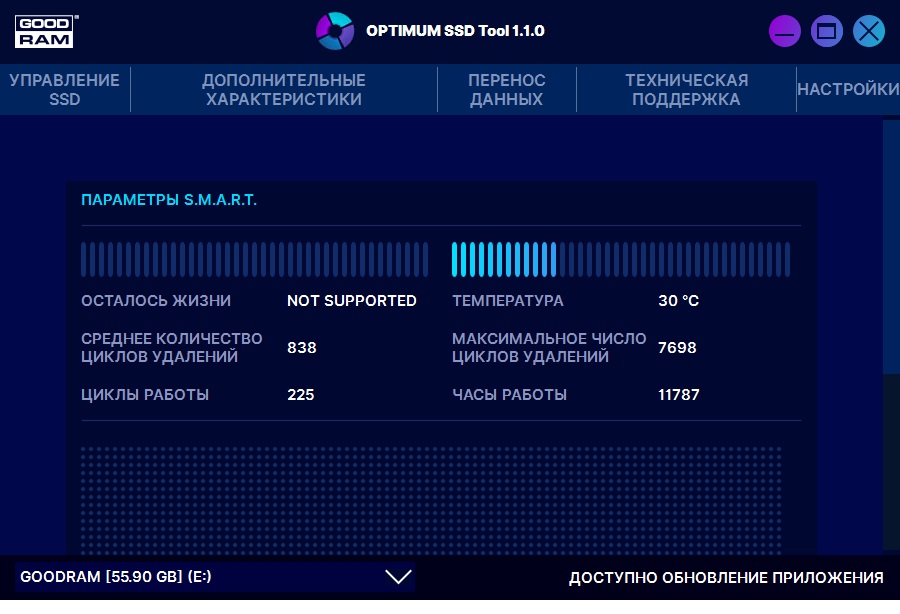This screenshot has width=900, height=614.
Task: Click the ЦИКЛЫ РАБОТЫ label
Action: click(x=145, y=395)
